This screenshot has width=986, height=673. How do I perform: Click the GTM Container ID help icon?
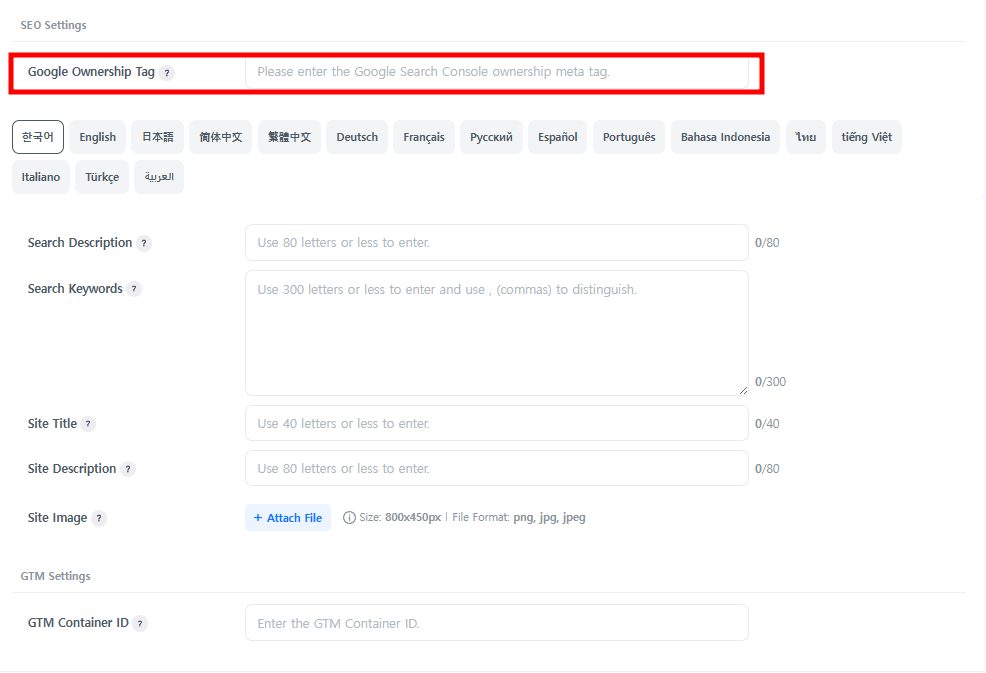click(x=140, y=623)
